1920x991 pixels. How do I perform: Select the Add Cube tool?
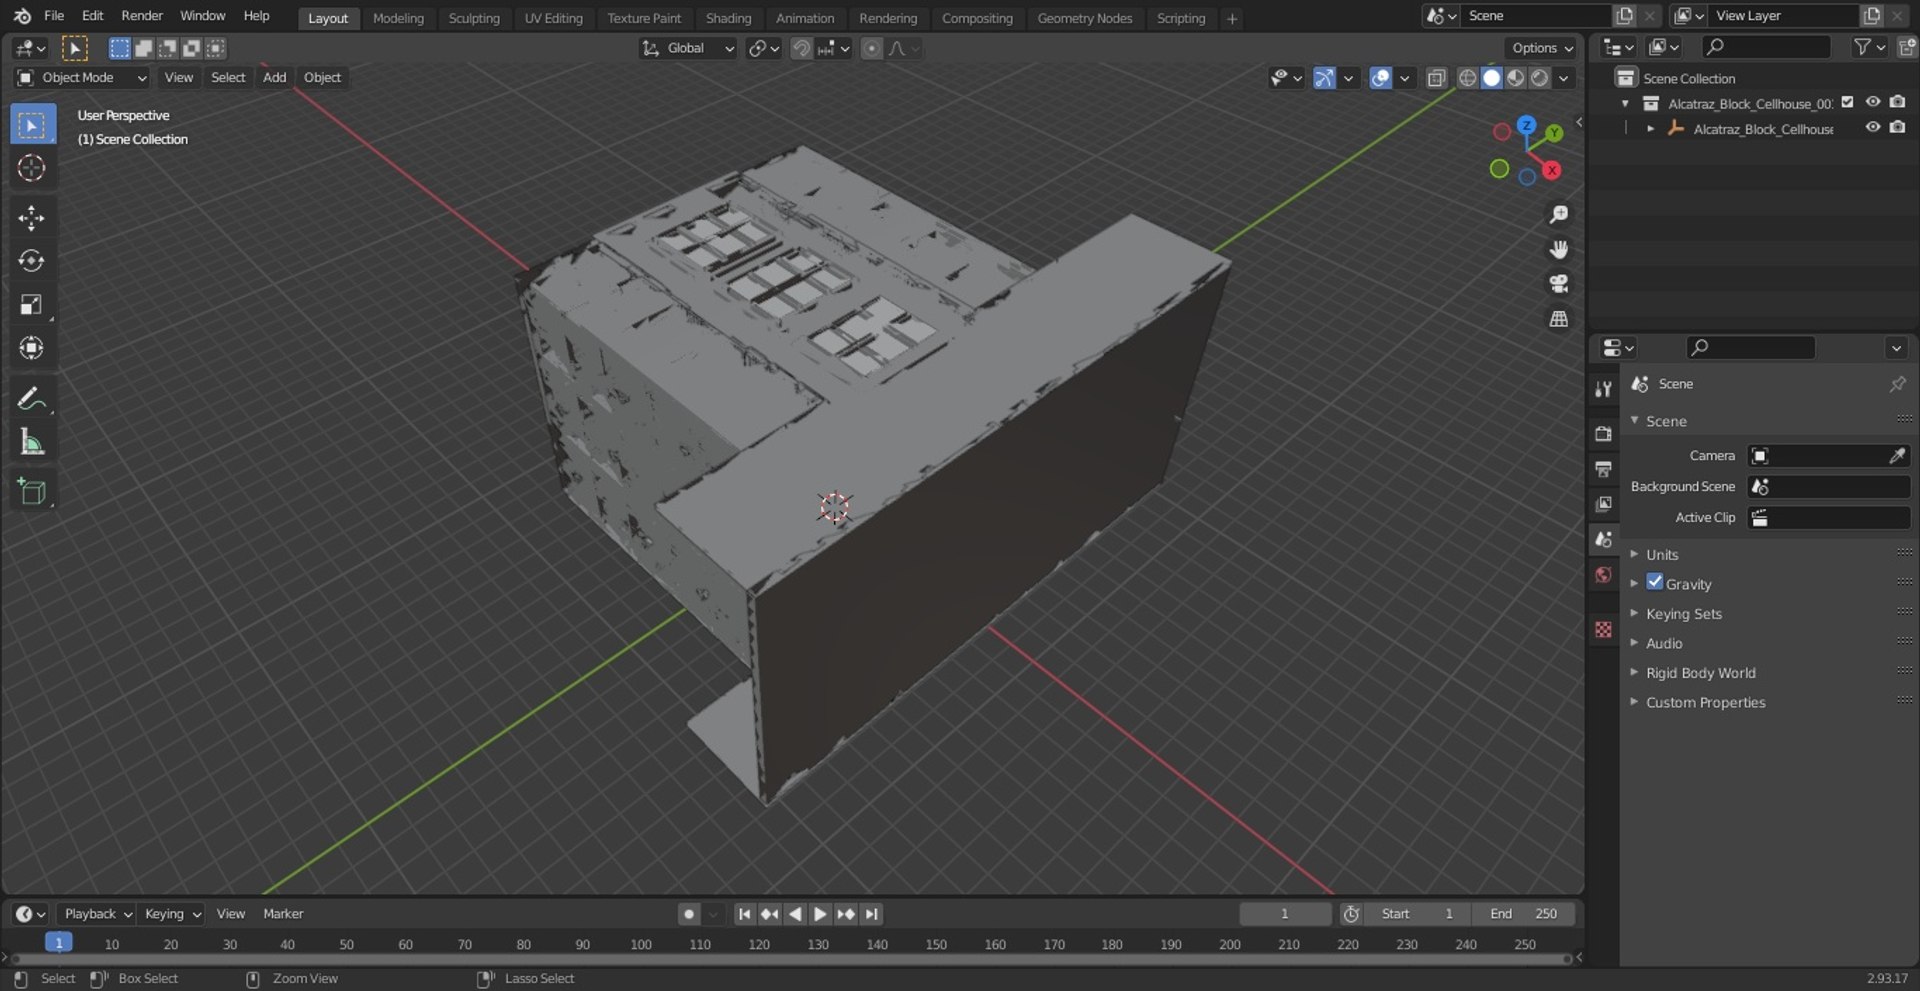coord(32,492)
